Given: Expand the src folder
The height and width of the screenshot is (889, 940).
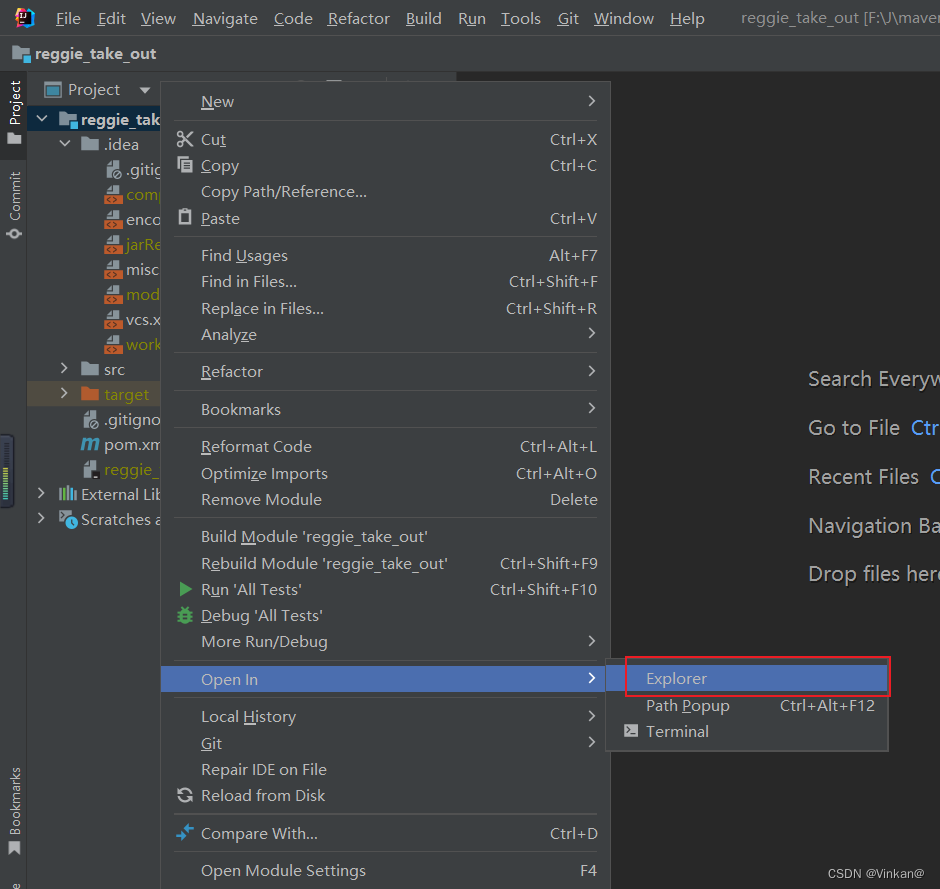Looking at the screenshot, I should point(62,369).
